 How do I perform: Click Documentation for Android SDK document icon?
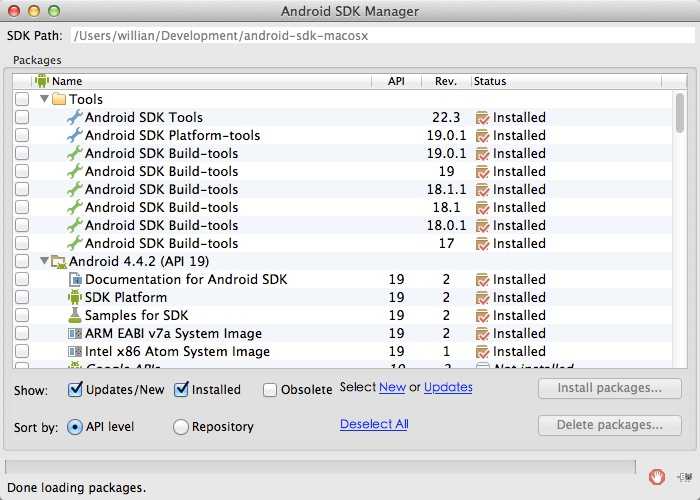click(x=75, y=279)
